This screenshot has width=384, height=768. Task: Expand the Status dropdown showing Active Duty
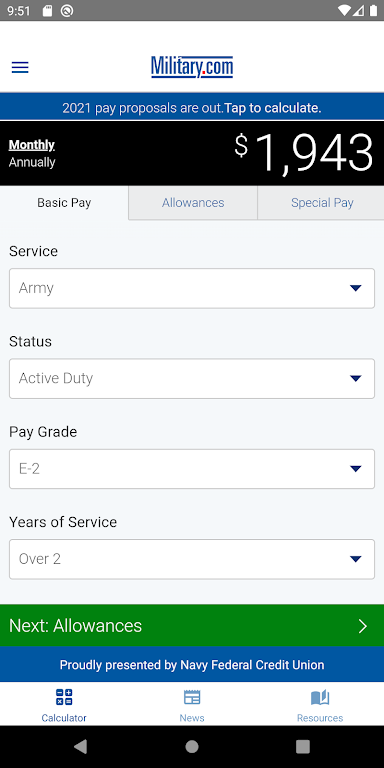pos(192,378)
